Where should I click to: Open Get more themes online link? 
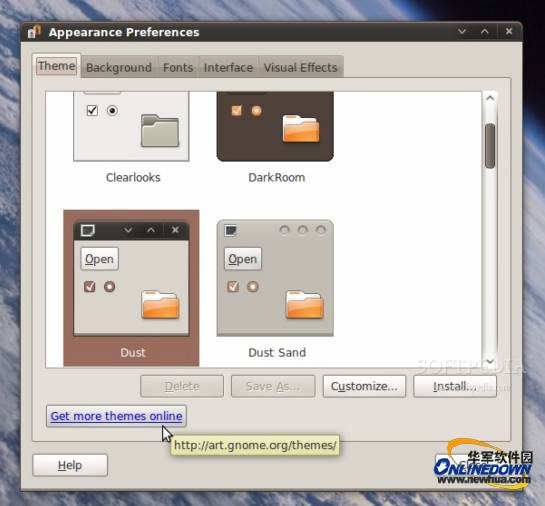tap(116, 416)
